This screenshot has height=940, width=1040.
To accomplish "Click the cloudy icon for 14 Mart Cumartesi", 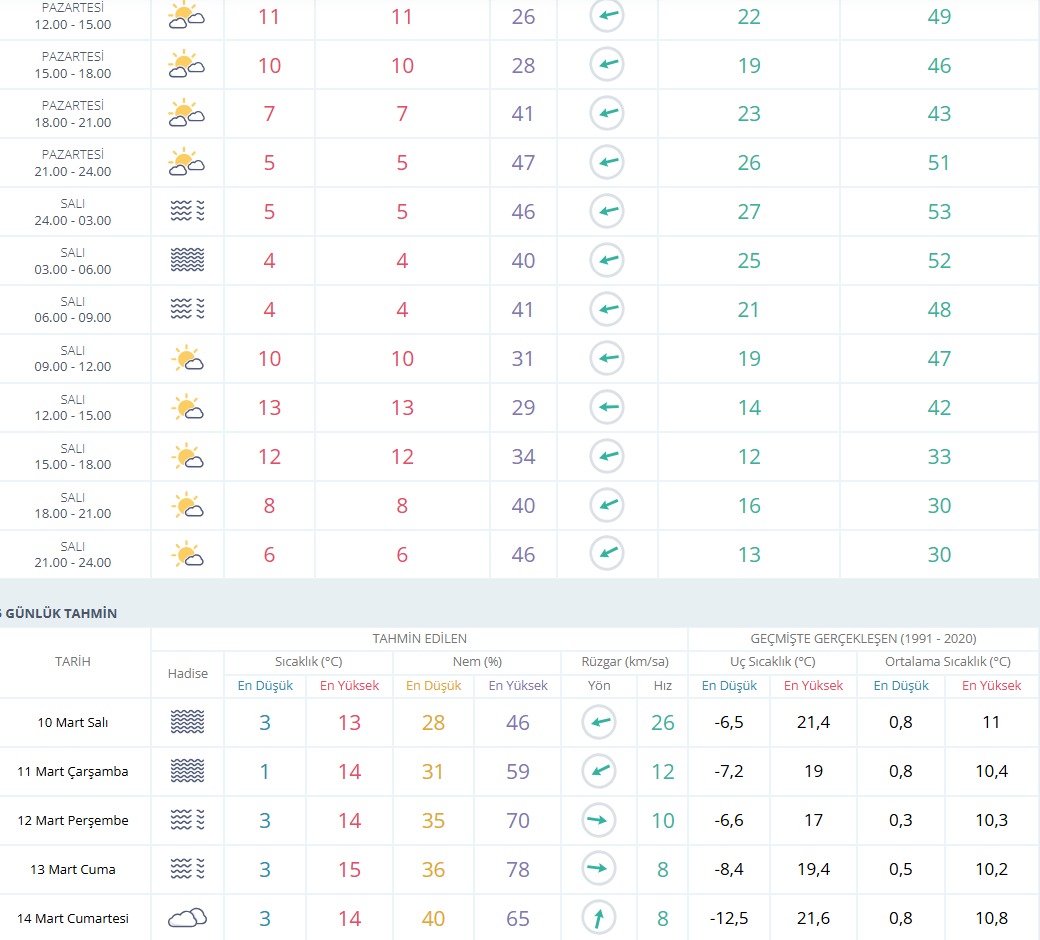I will pyautogui.click(x=187, y=918).
